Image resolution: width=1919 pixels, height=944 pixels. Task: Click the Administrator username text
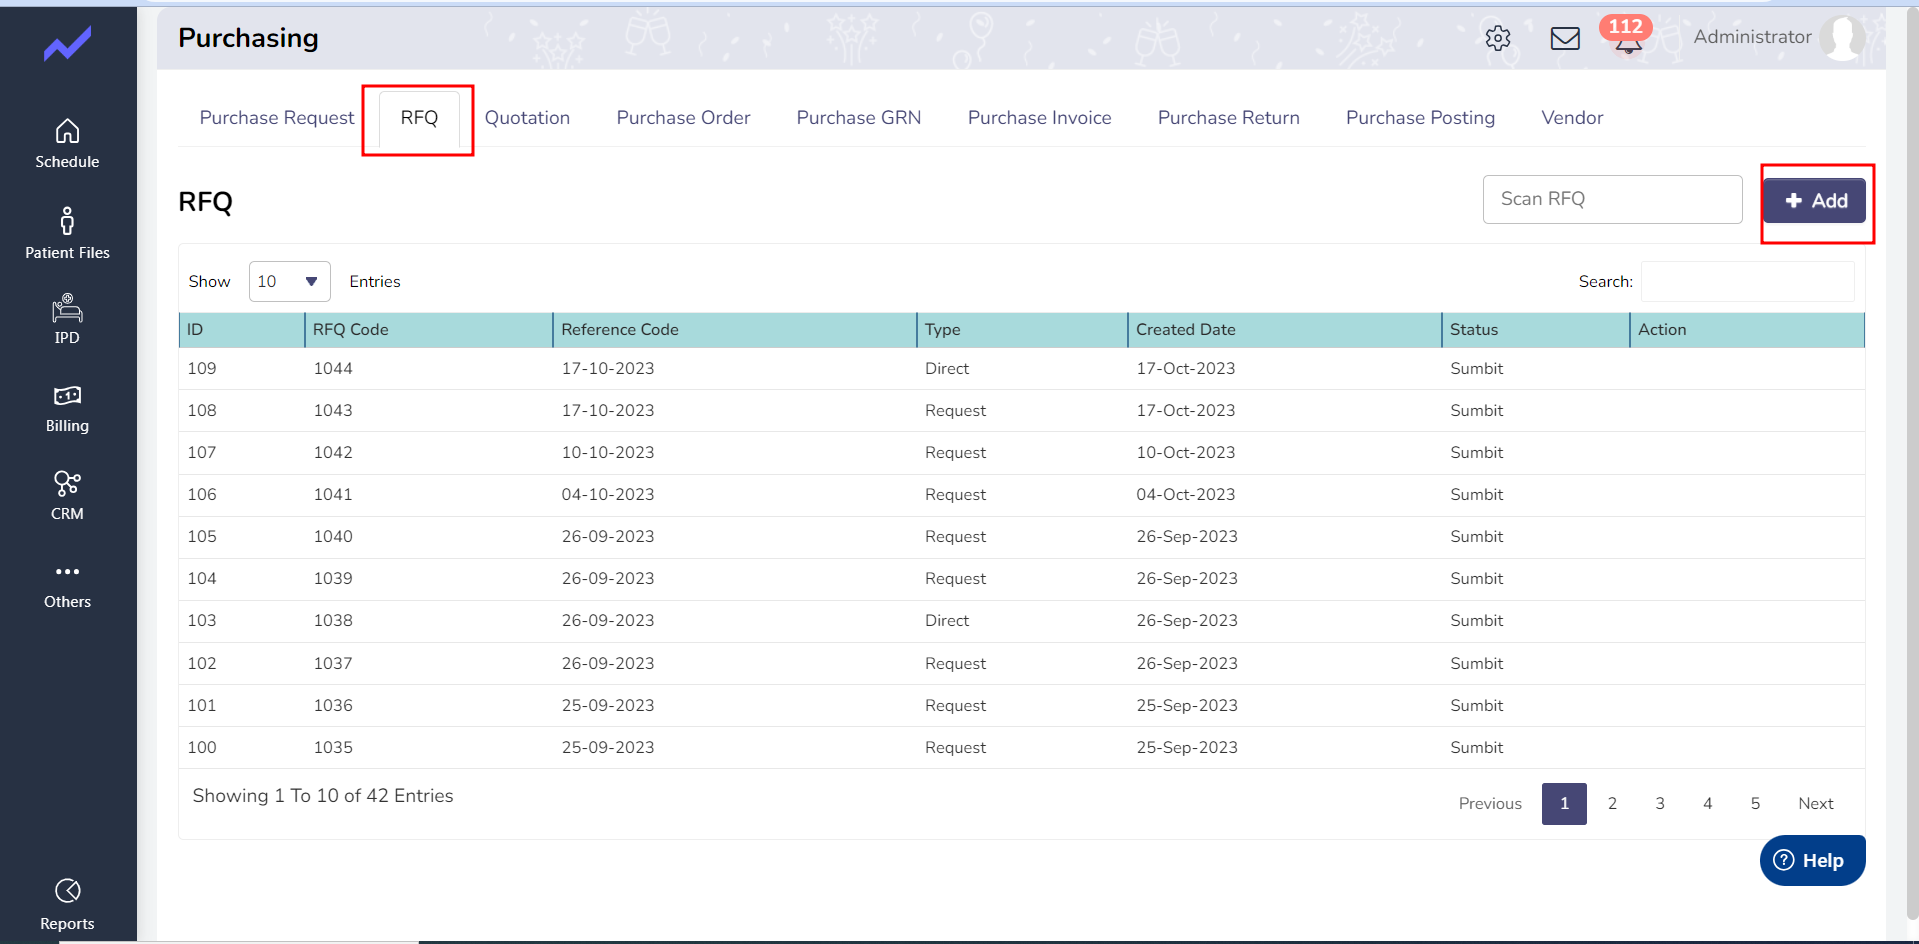1752,37
